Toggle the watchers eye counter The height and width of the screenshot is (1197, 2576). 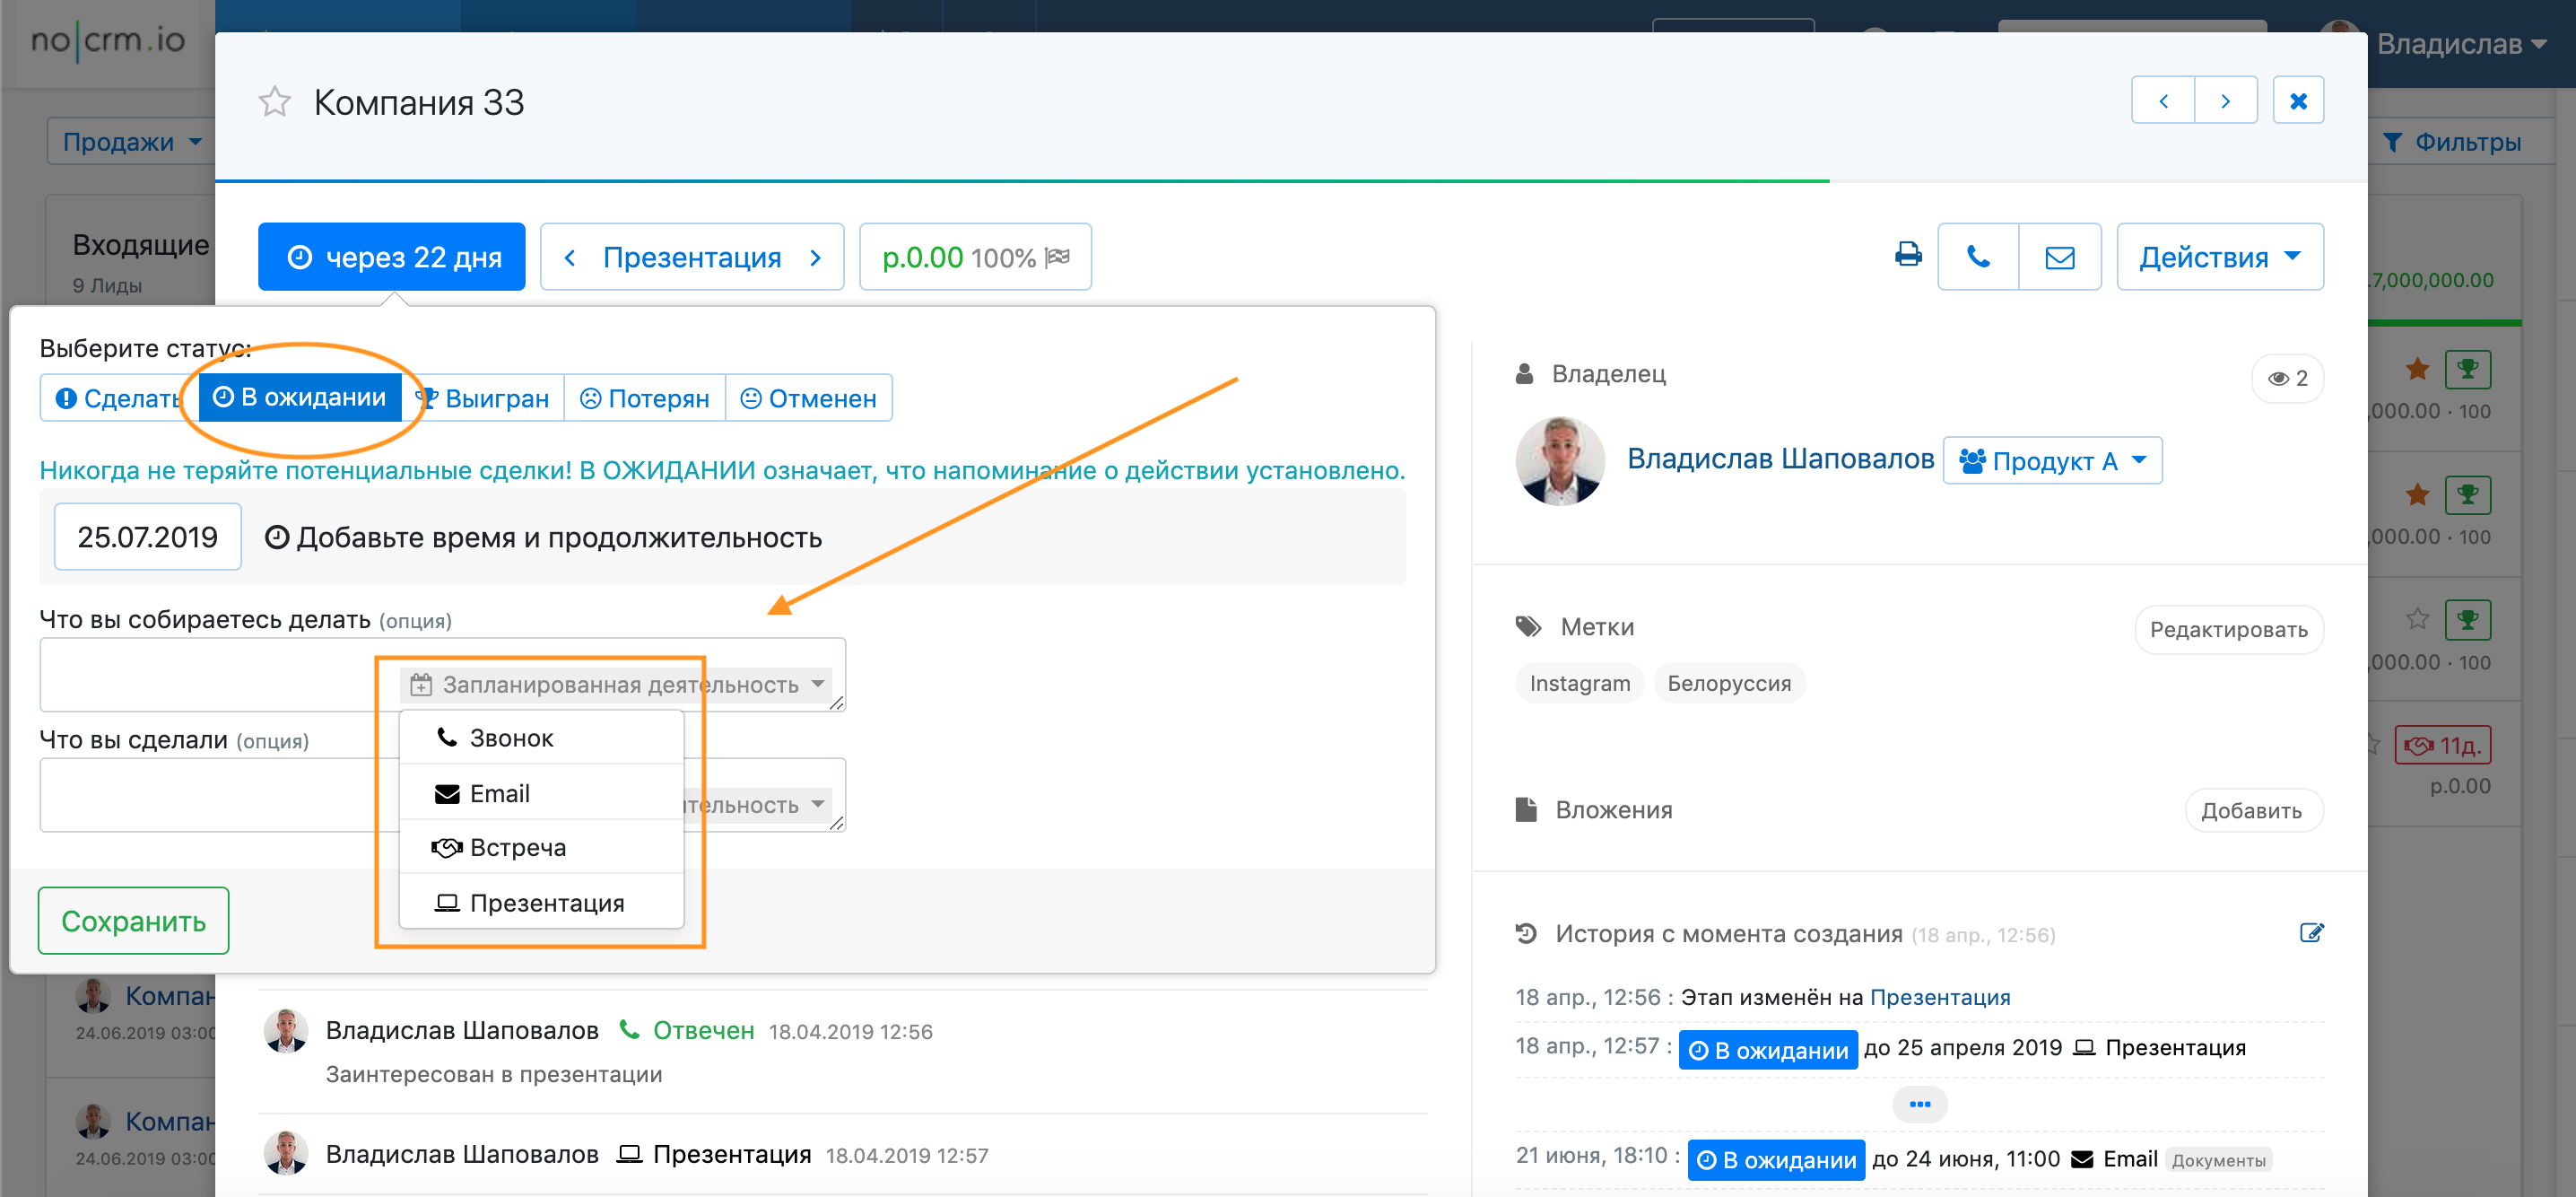(2287, 378)
